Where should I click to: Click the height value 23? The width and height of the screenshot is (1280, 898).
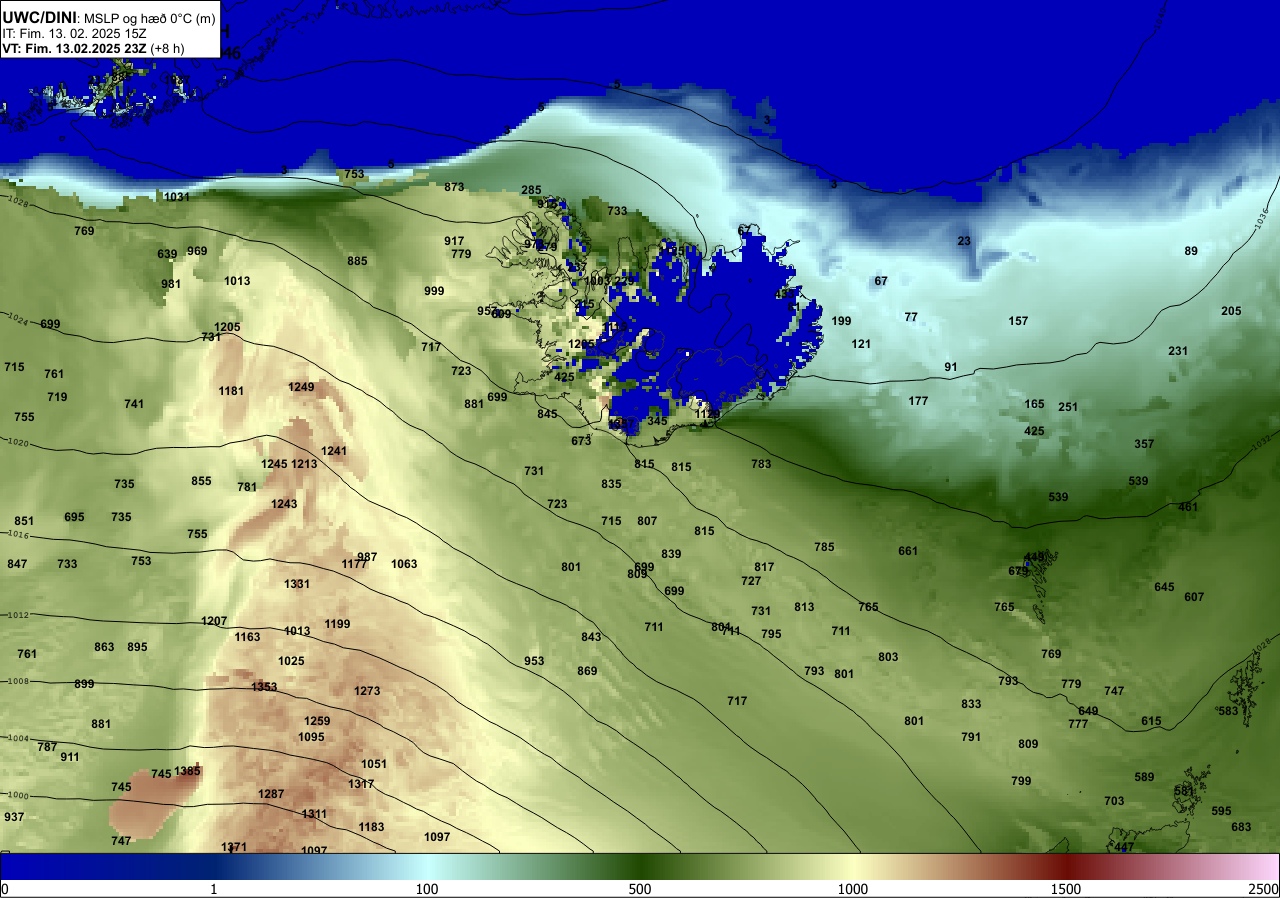click(x=964, y=241)
